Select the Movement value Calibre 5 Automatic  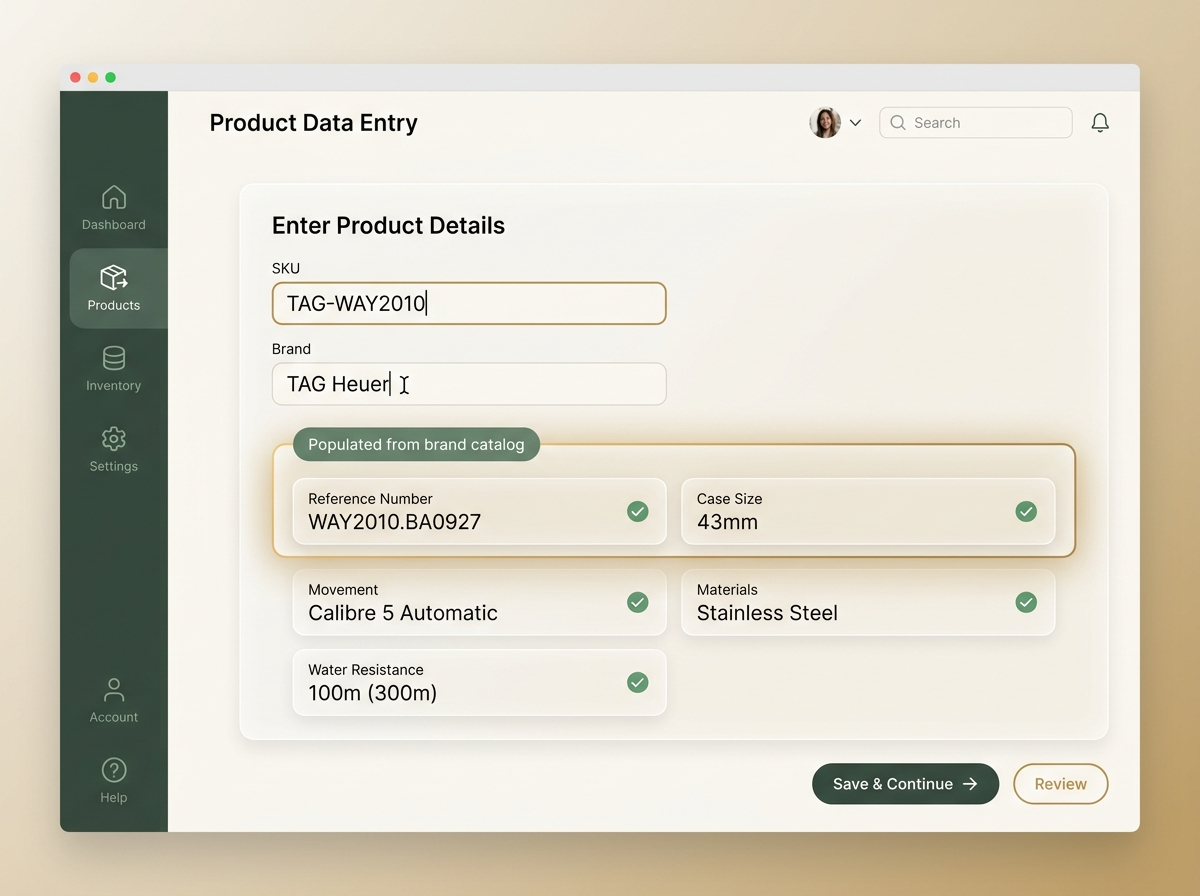pyautogui.click(x=403, y=613)
